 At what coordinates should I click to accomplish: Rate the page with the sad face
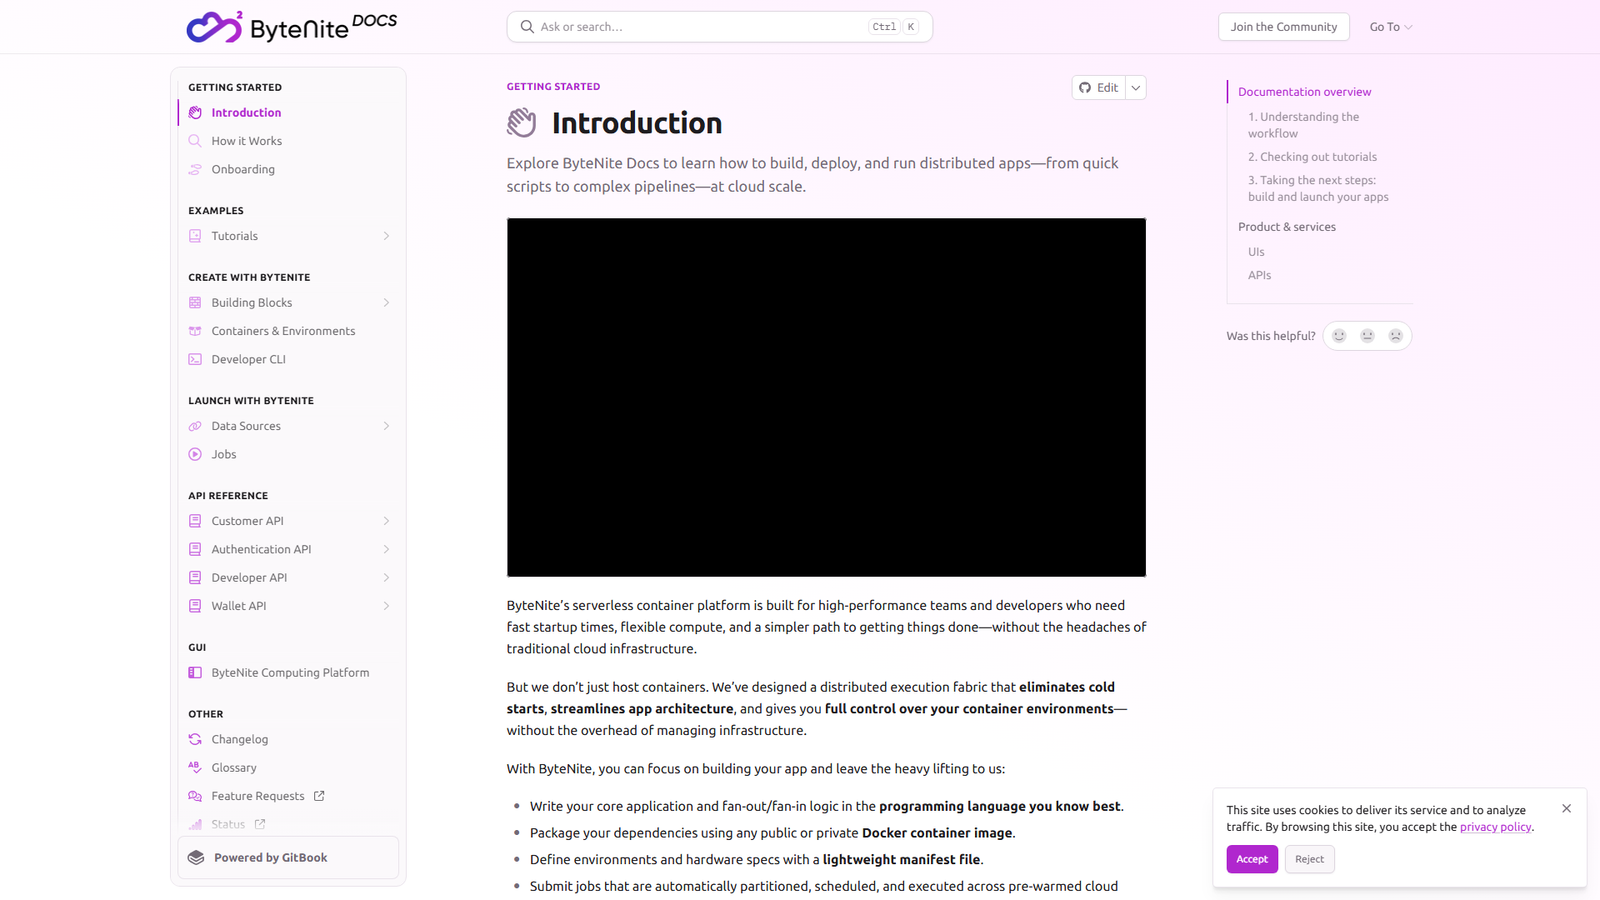1396,336
